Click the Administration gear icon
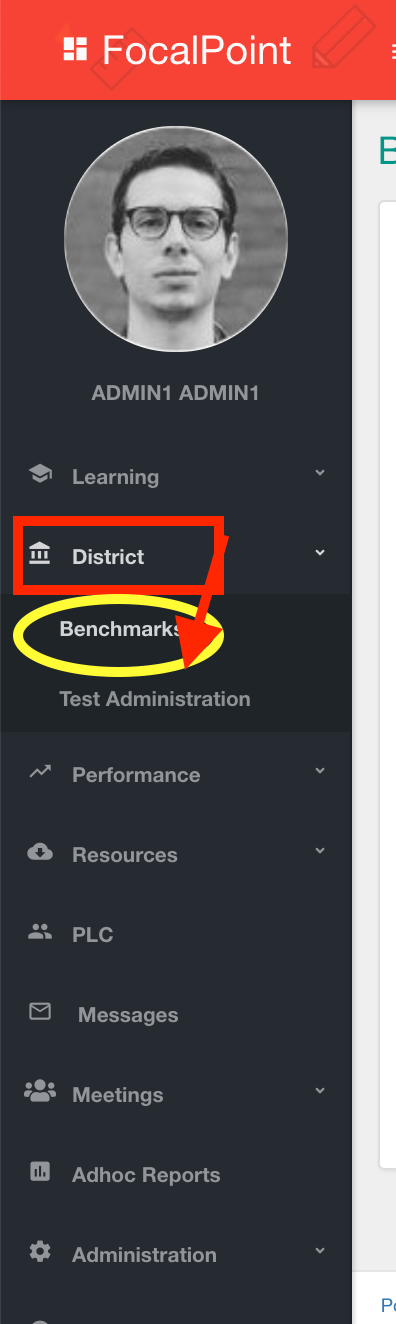This screenshot has height=1324, width=396. (40, 1252)
